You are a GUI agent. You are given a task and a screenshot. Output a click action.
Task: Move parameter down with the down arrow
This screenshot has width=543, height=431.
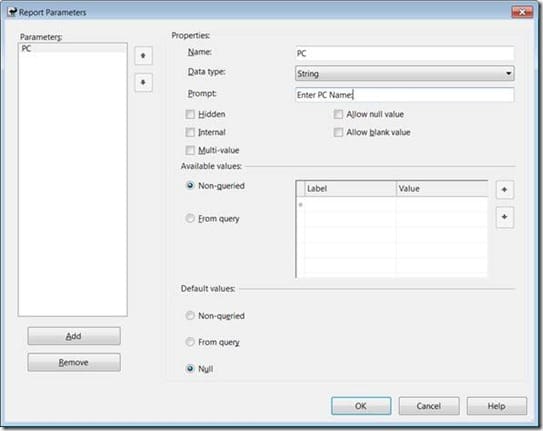pyautogui.click(x=143, y=82)
